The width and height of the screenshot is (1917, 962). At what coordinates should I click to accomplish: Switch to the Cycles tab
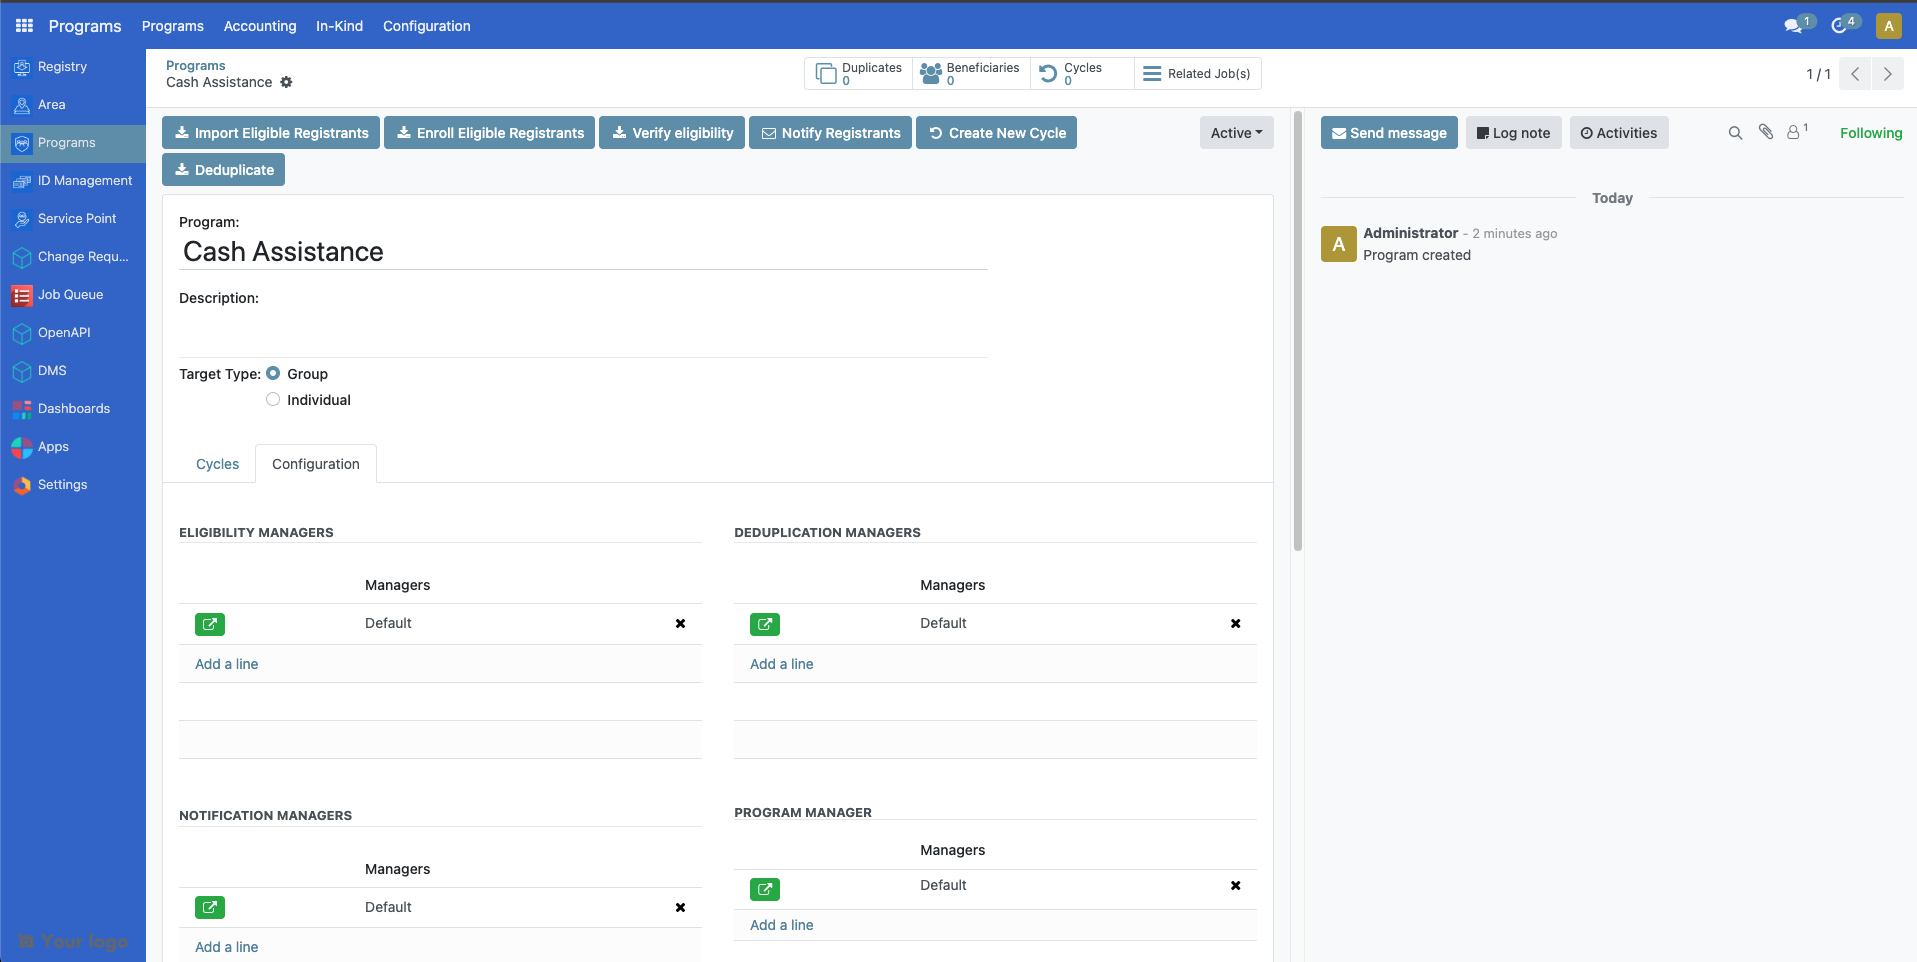tap(216, 463)
